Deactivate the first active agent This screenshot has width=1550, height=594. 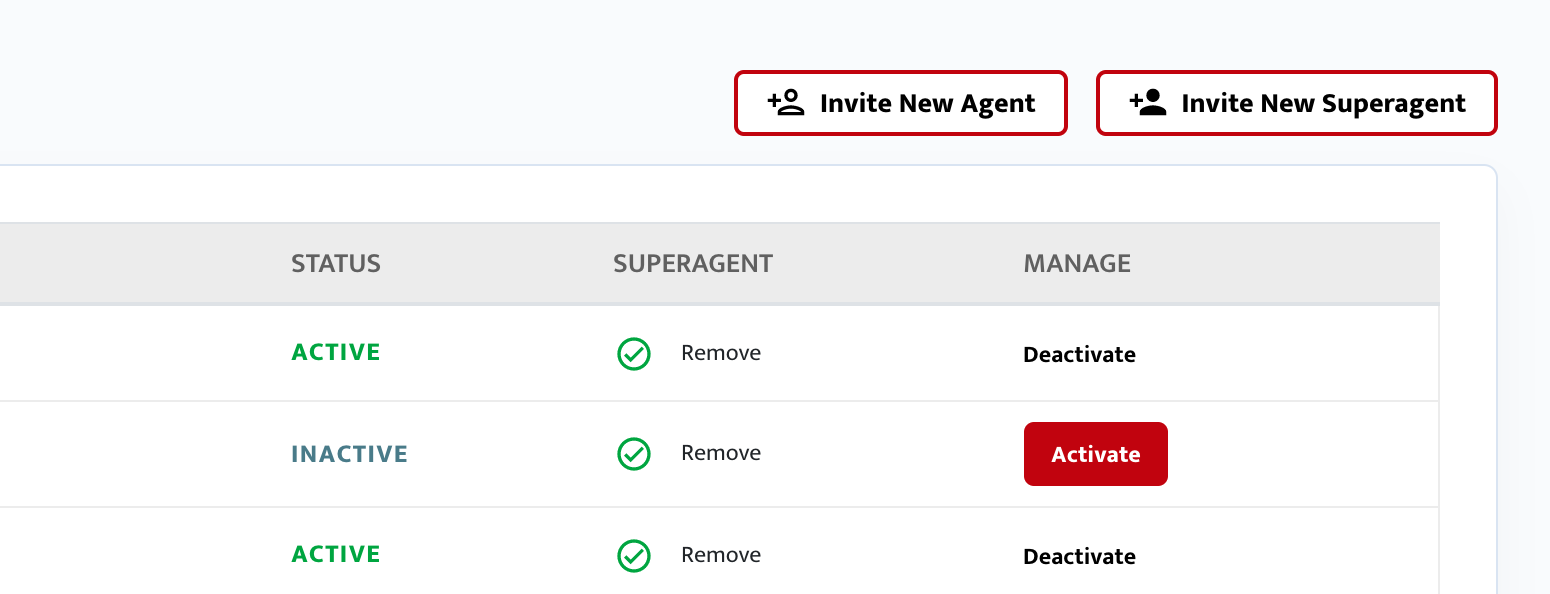pos(1079,354)
